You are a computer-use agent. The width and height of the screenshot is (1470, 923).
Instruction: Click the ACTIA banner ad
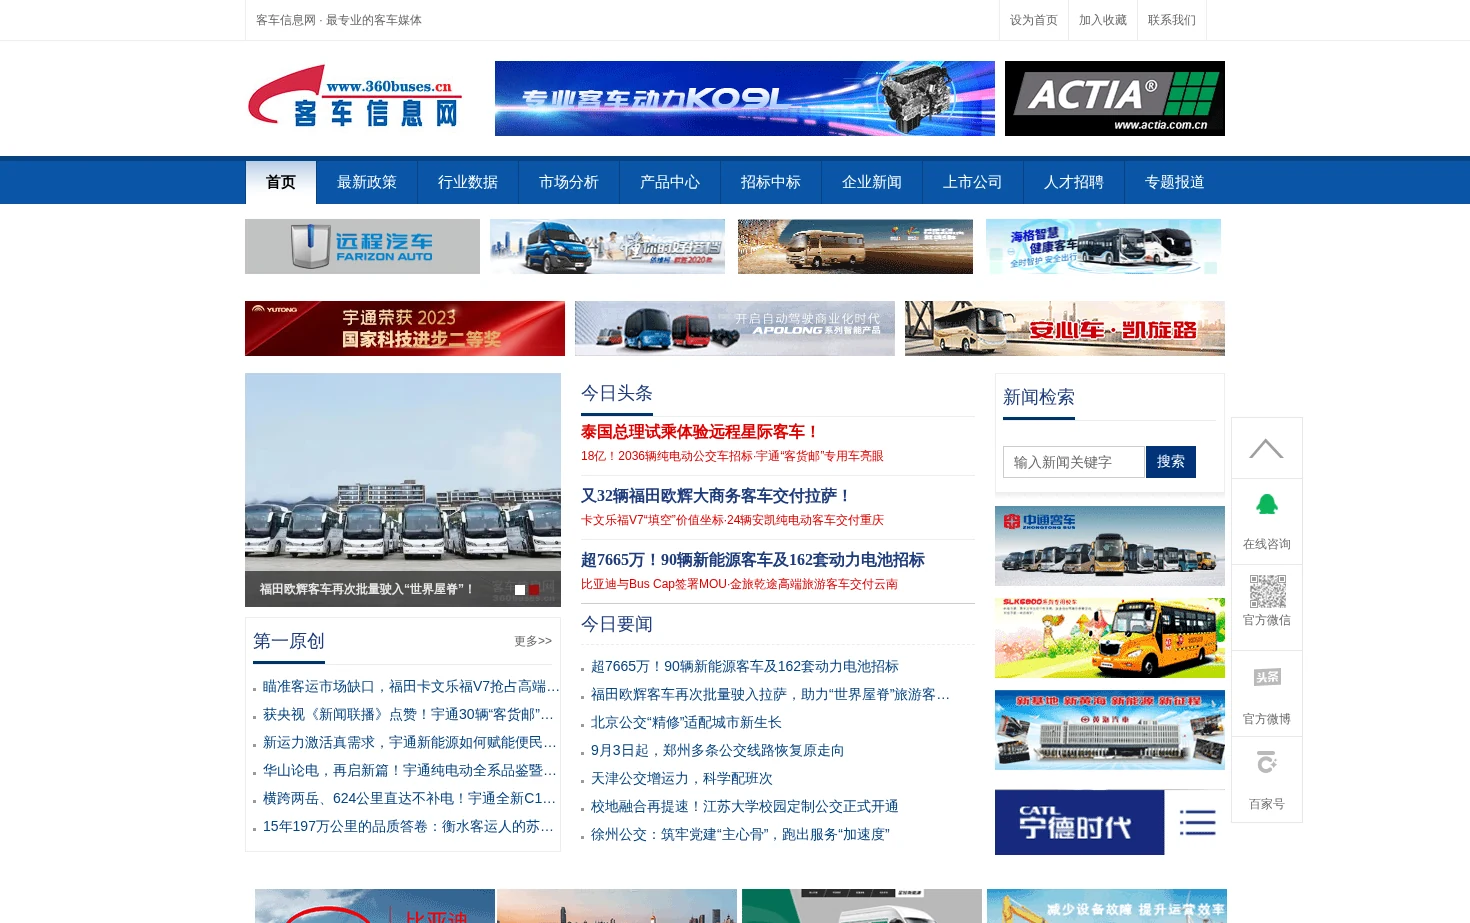point(1115,98)
